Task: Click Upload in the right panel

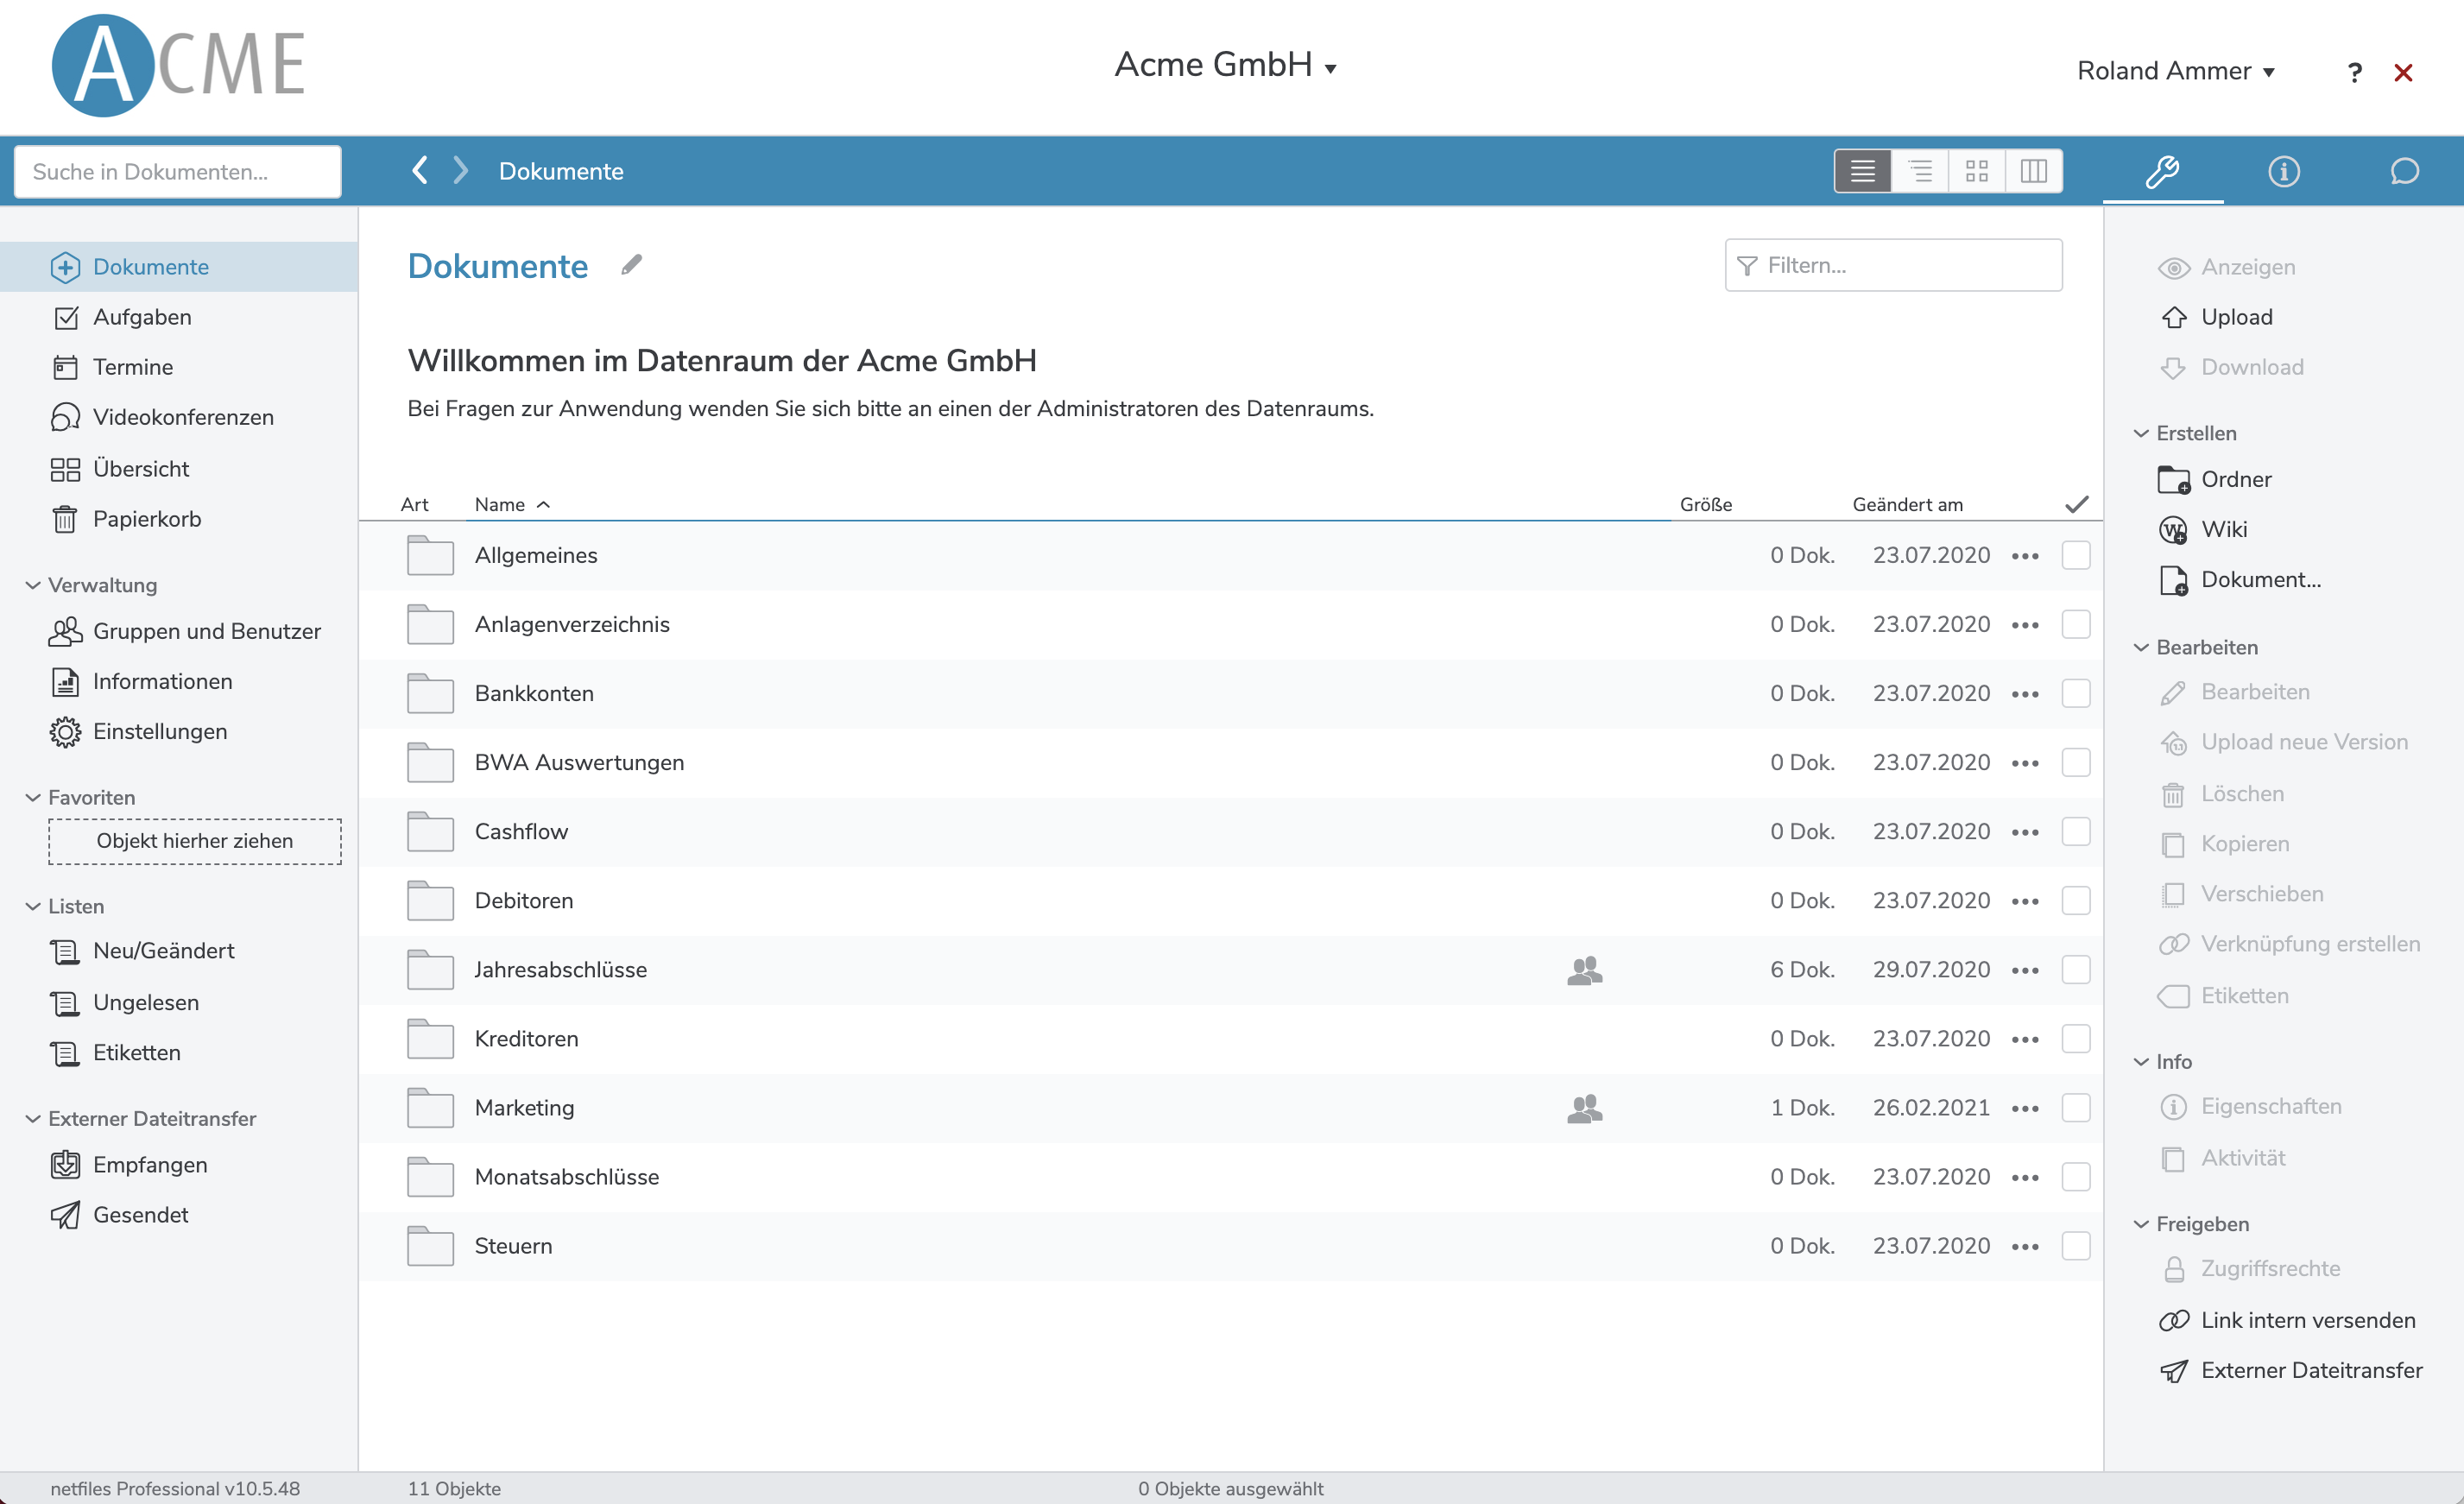Action: (x=2236, y=317)
